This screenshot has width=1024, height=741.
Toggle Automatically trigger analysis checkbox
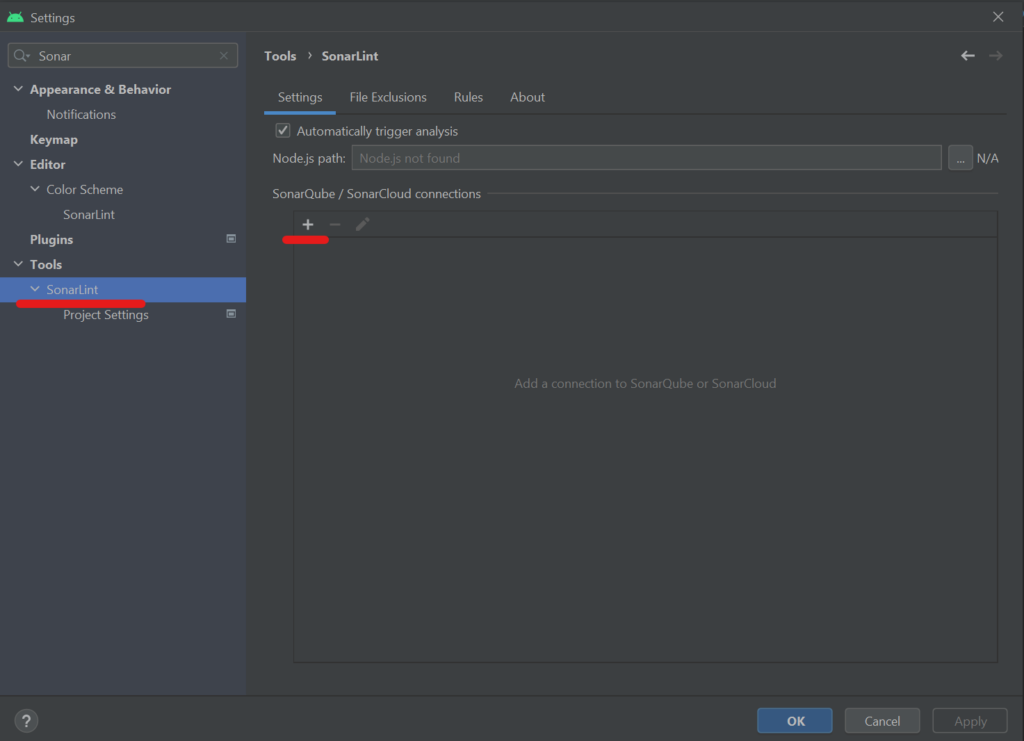coord(283,131)
